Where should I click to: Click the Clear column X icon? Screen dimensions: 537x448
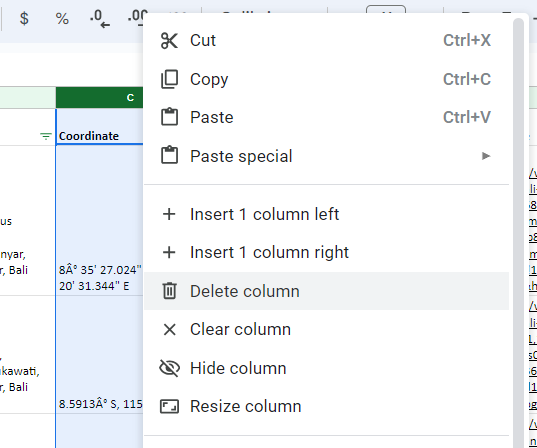[169, 329]
